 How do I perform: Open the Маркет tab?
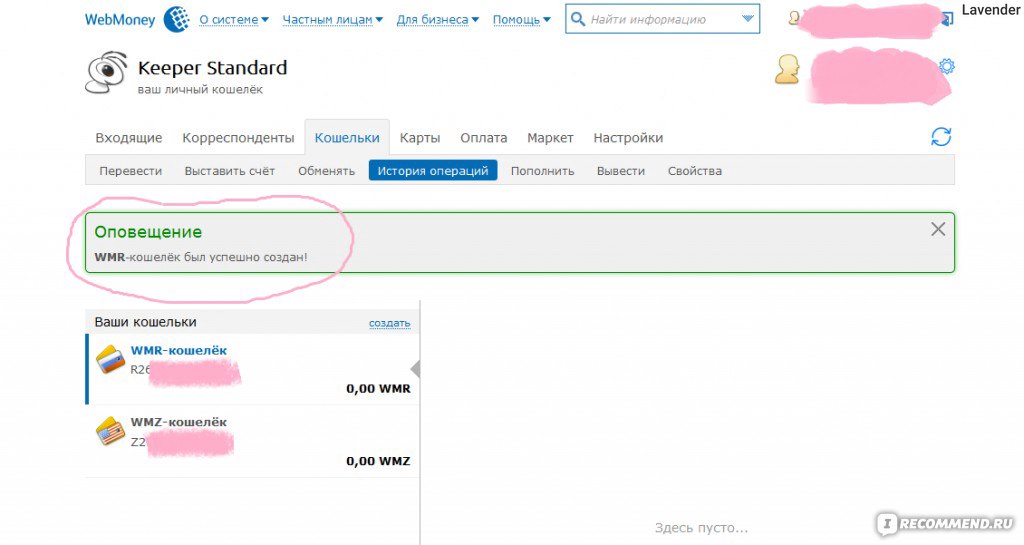(550, 138)
